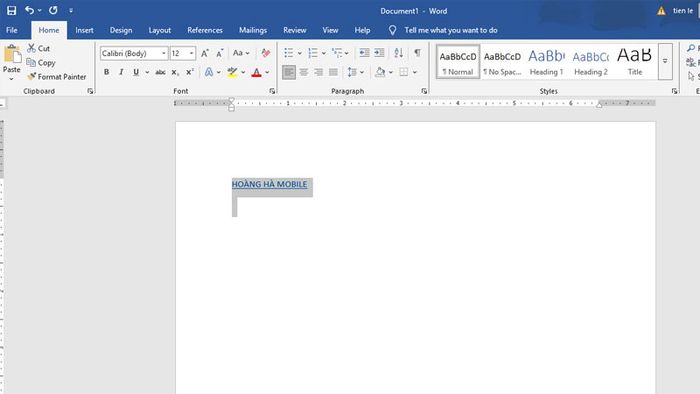
Task: Open line and paragraph spacing
Action: click(x=352, y=72)
